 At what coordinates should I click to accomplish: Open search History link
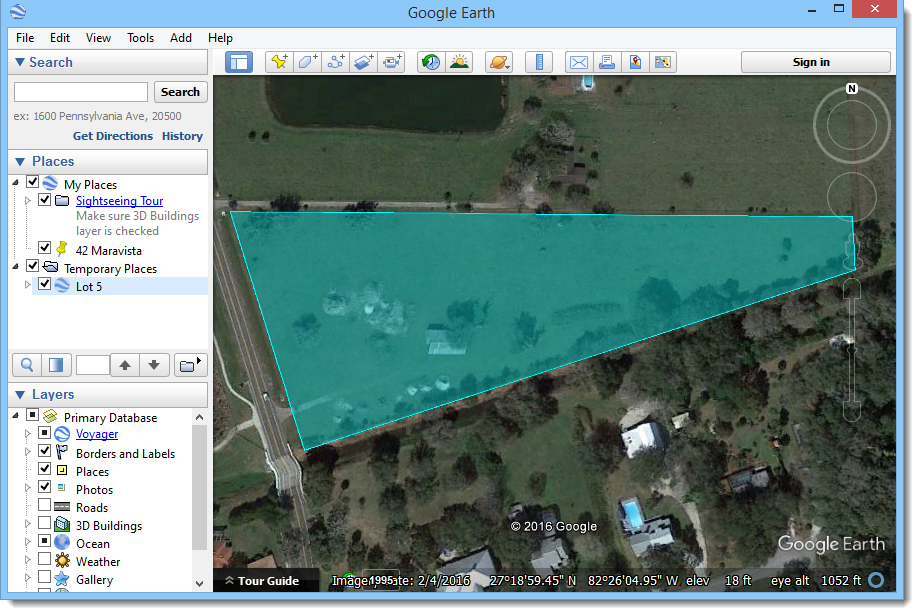[182, 136]
